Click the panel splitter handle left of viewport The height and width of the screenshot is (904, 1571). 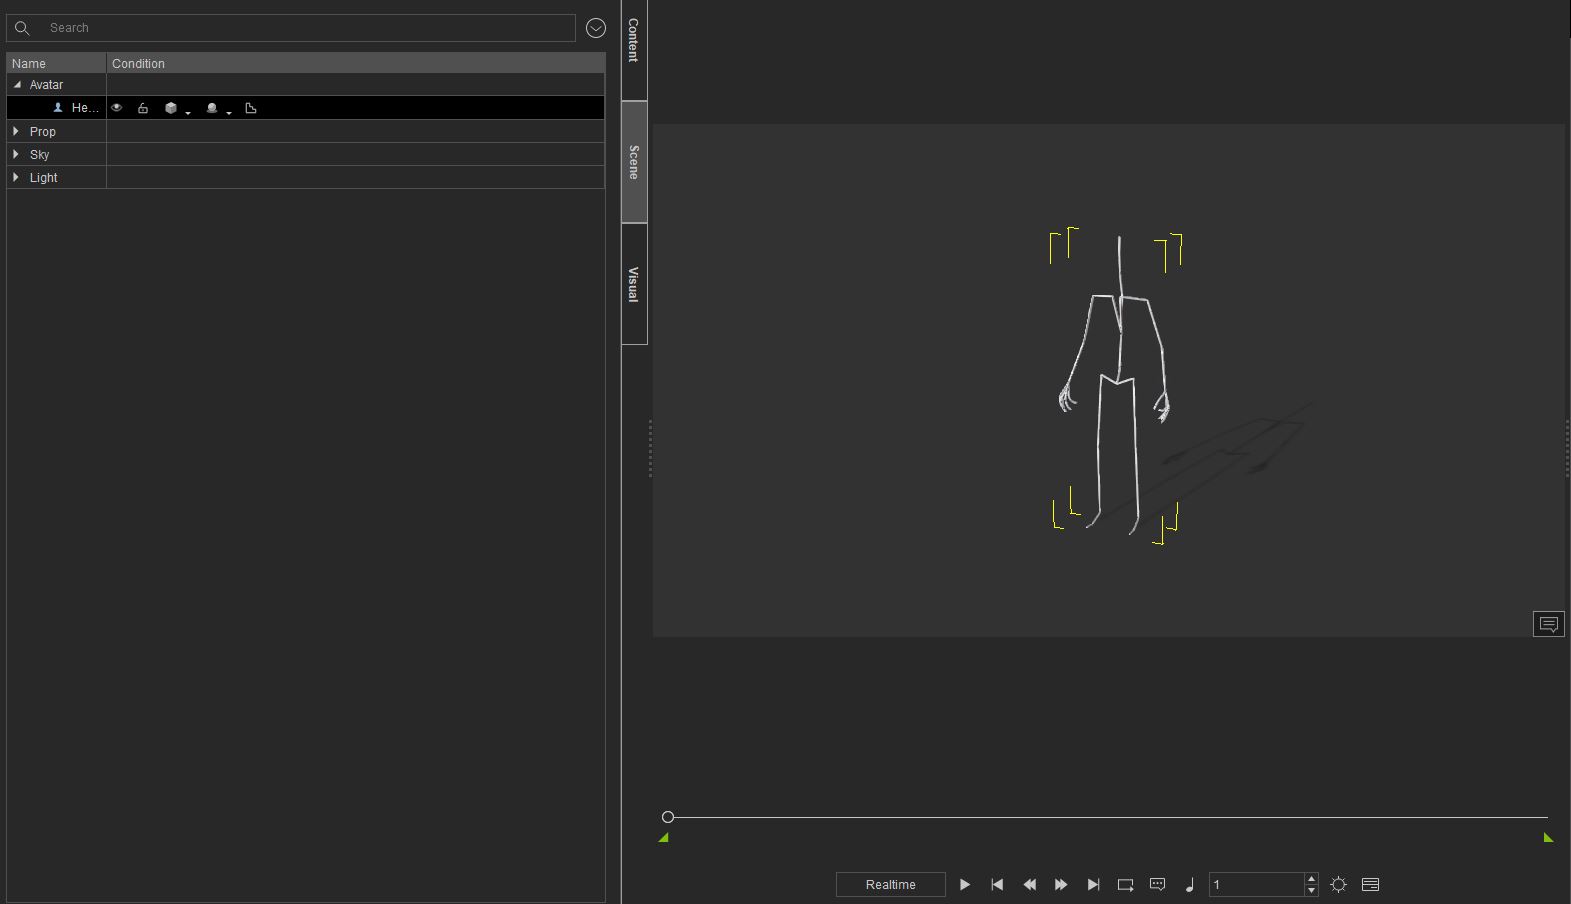tap(650, 448)
